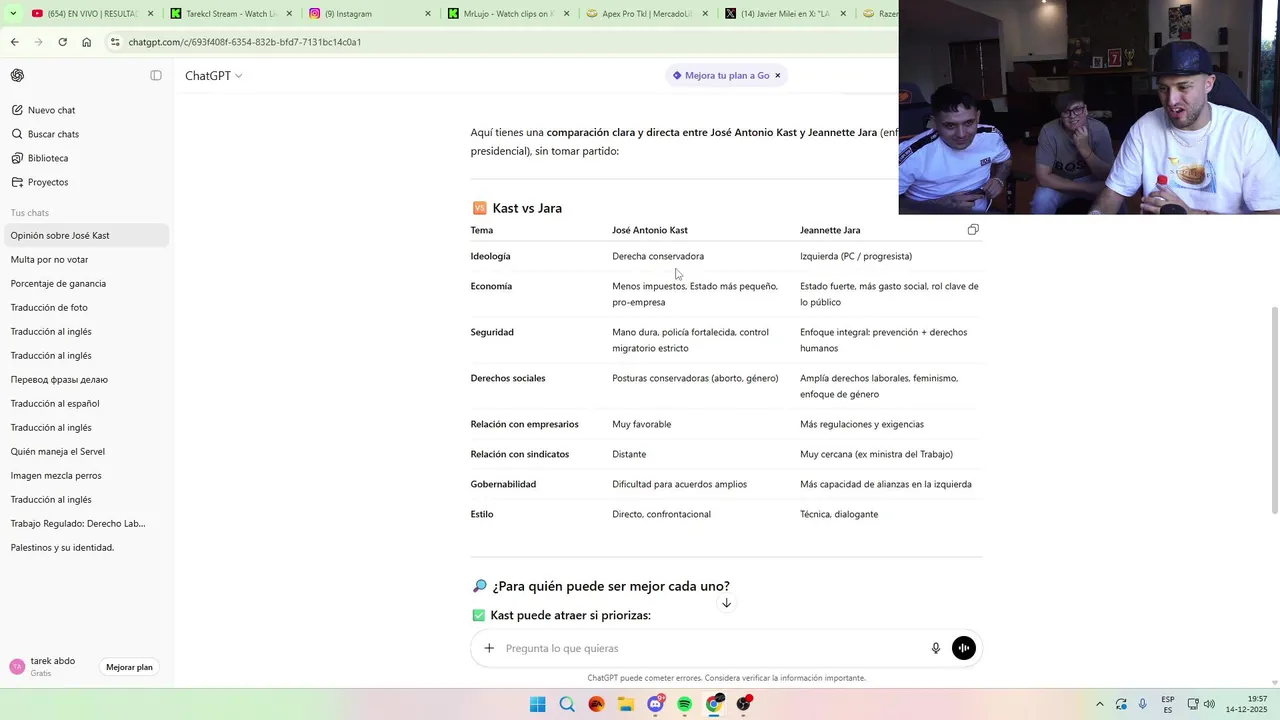
Task: Go back in browser history
Action: 14,42
